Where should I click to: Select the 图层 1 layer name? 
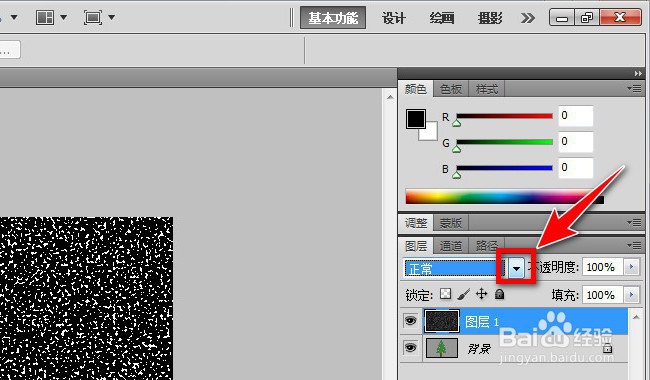coord(482,322)
